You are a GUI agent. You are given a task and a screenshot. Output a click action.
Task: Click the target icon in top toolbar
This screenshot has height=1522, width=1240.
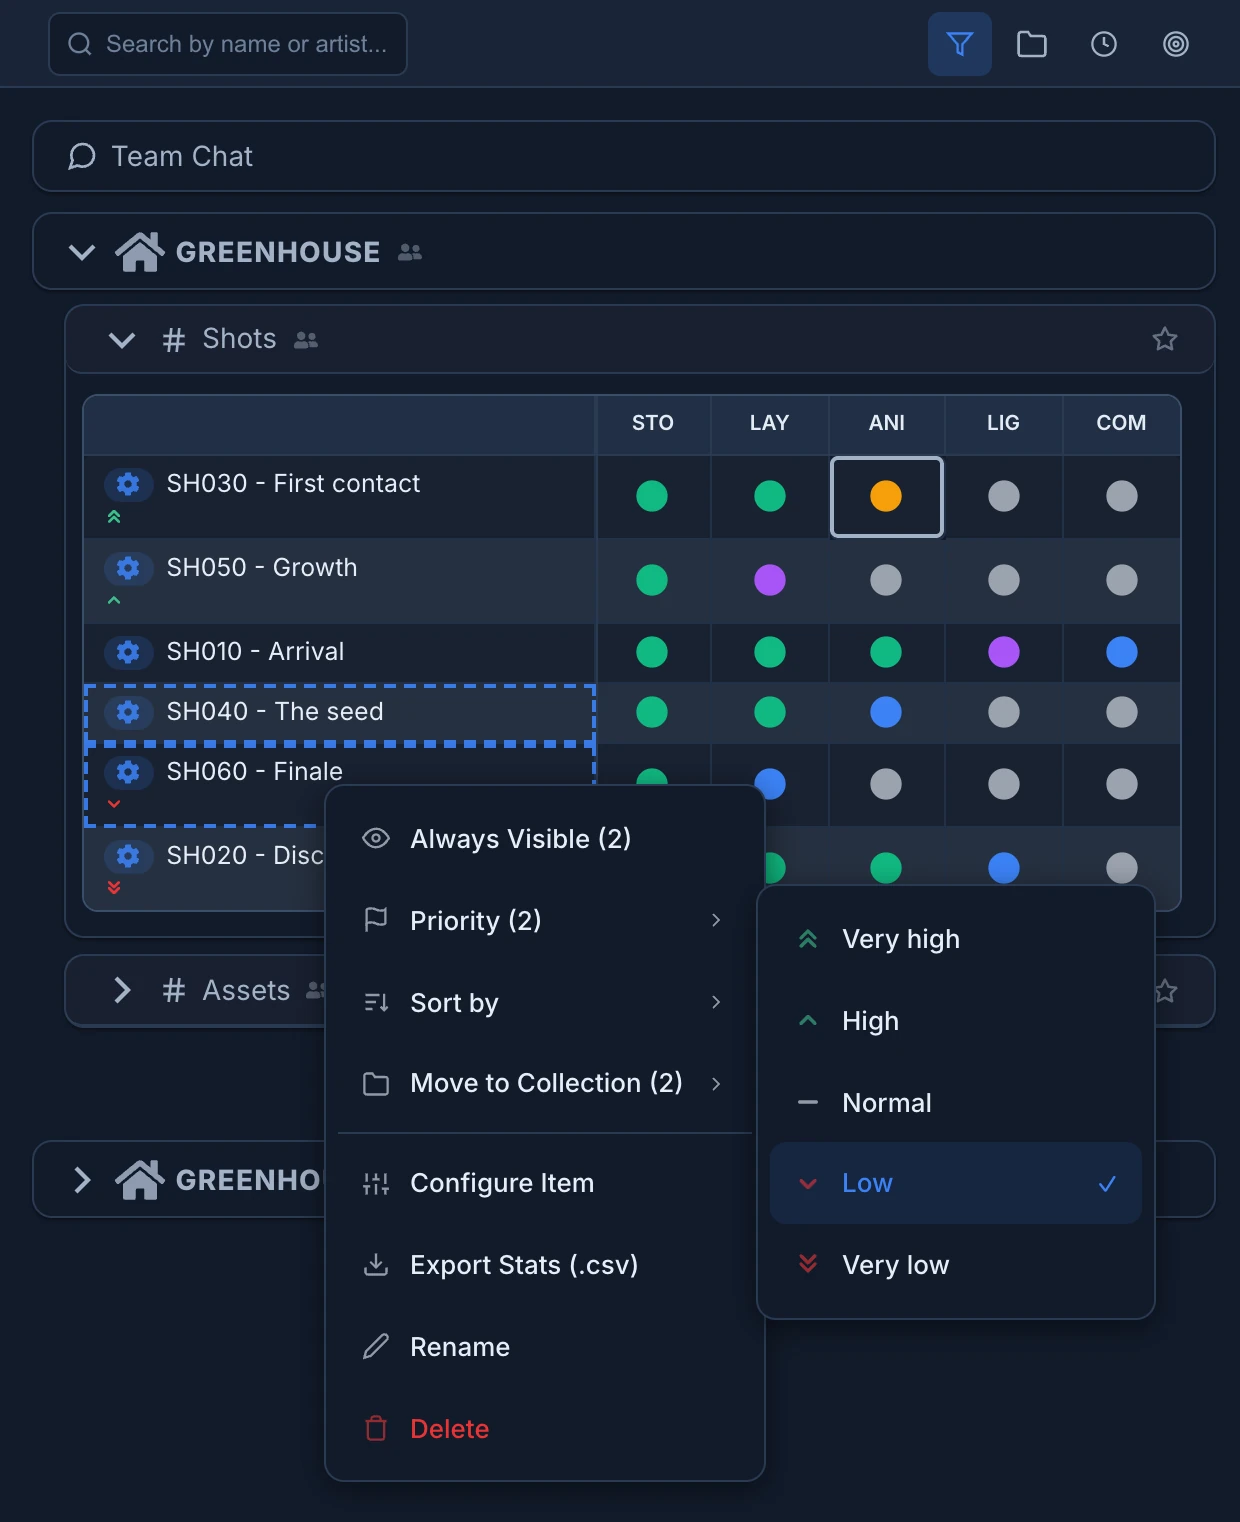pos(1176,44)
